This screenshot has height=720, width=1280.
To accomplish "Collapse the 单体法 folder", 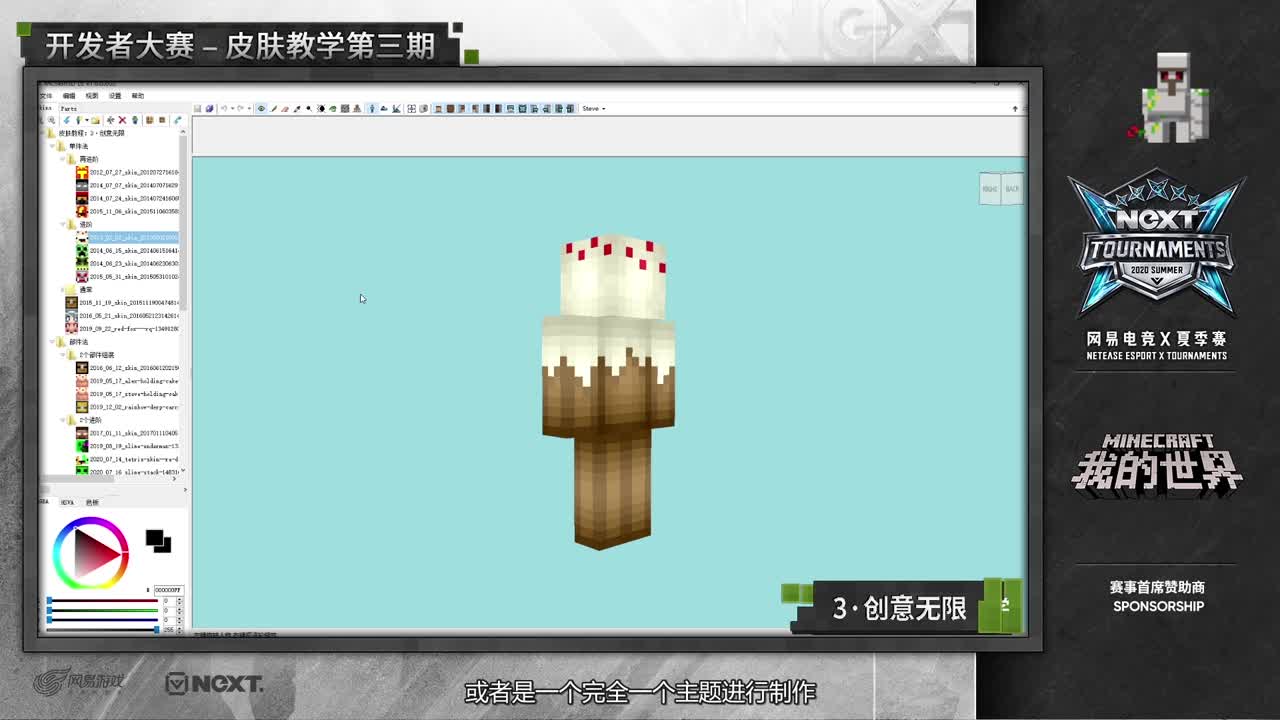I will click(x=53, y=146).
